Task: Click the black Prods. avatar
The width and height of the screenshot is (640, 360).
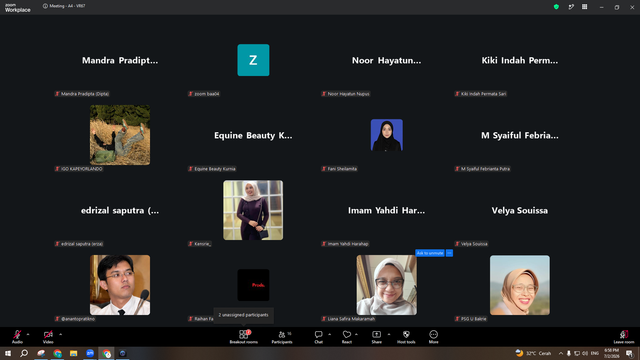Action: [x=253, y=285]
